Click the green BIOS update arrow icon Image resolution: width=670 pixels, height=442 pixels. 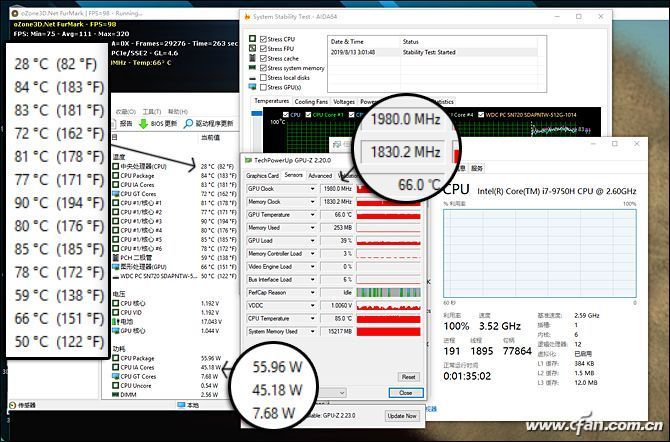pyautogui.click(x=143, y=124)
